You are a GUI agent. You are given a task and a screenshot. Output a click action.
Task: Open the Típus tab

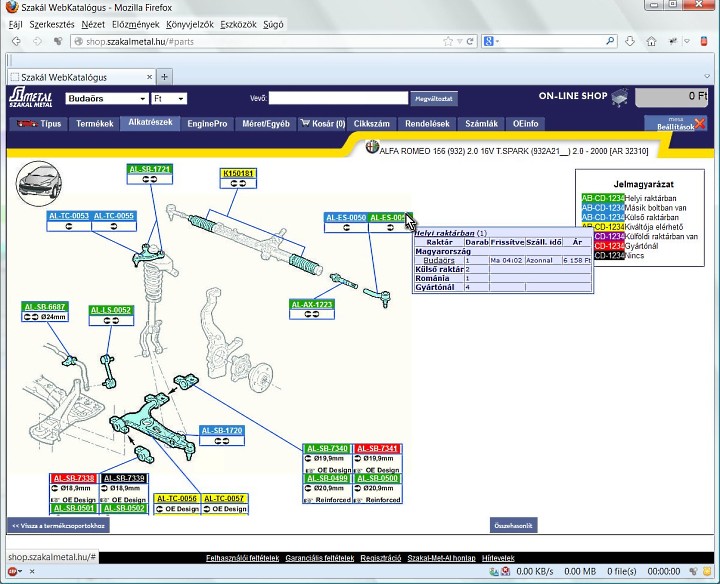point(39,124)
